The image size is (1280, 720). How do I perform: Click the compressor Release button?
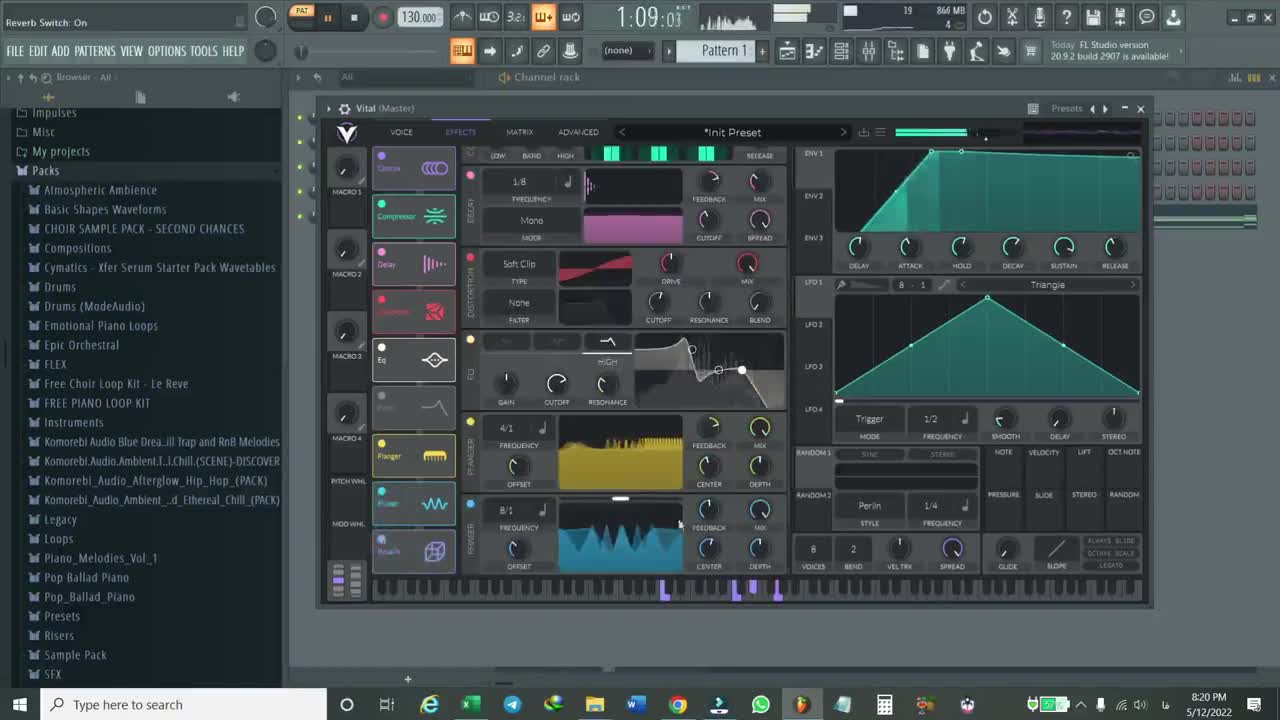coord(760,156)
